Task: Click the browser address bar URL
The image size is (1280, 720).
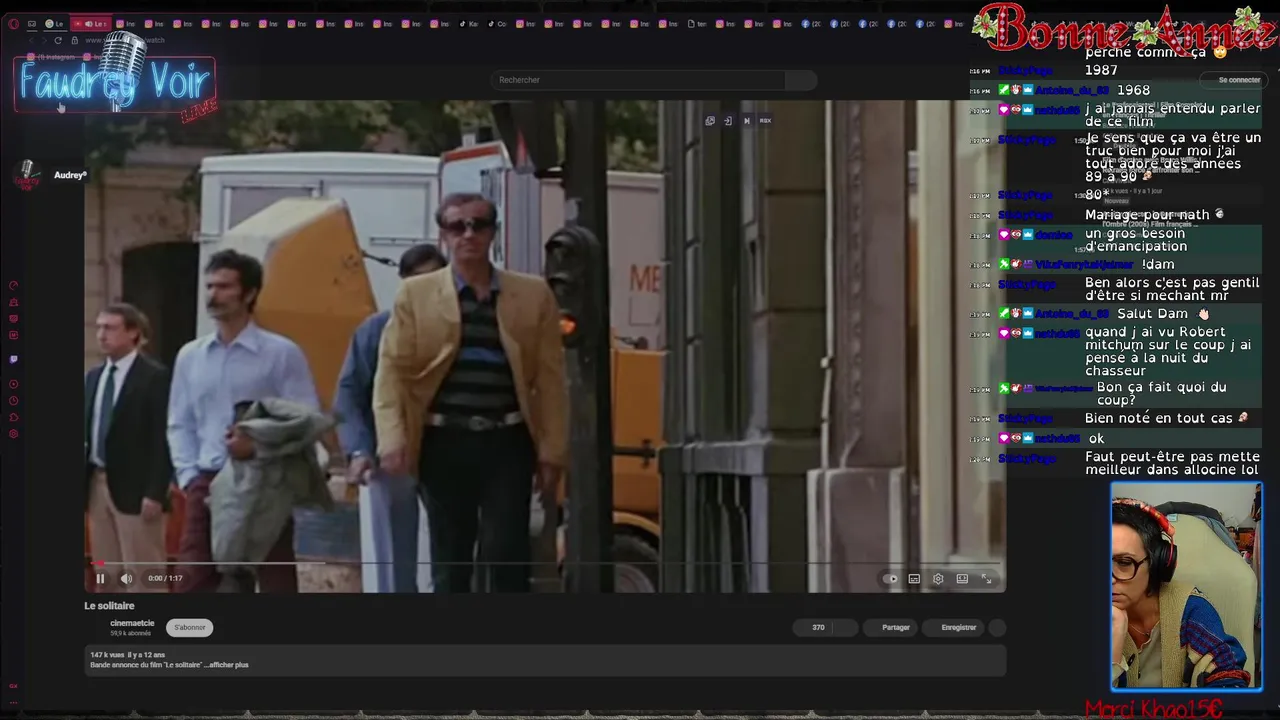Action: click(125, 40)
